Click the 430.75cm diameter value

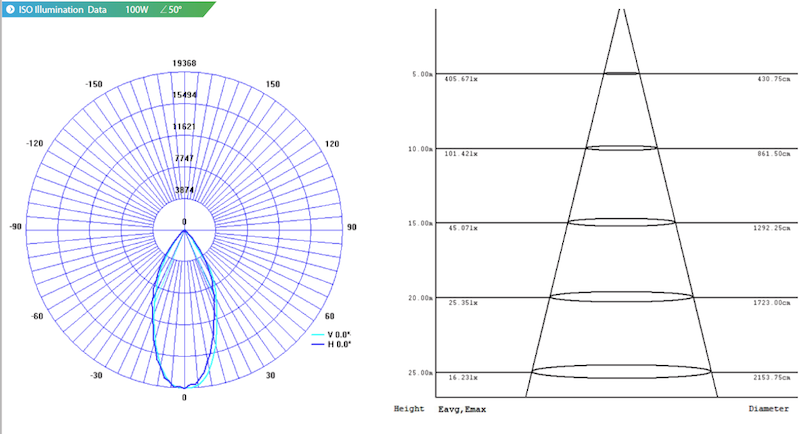pos(774,79)
